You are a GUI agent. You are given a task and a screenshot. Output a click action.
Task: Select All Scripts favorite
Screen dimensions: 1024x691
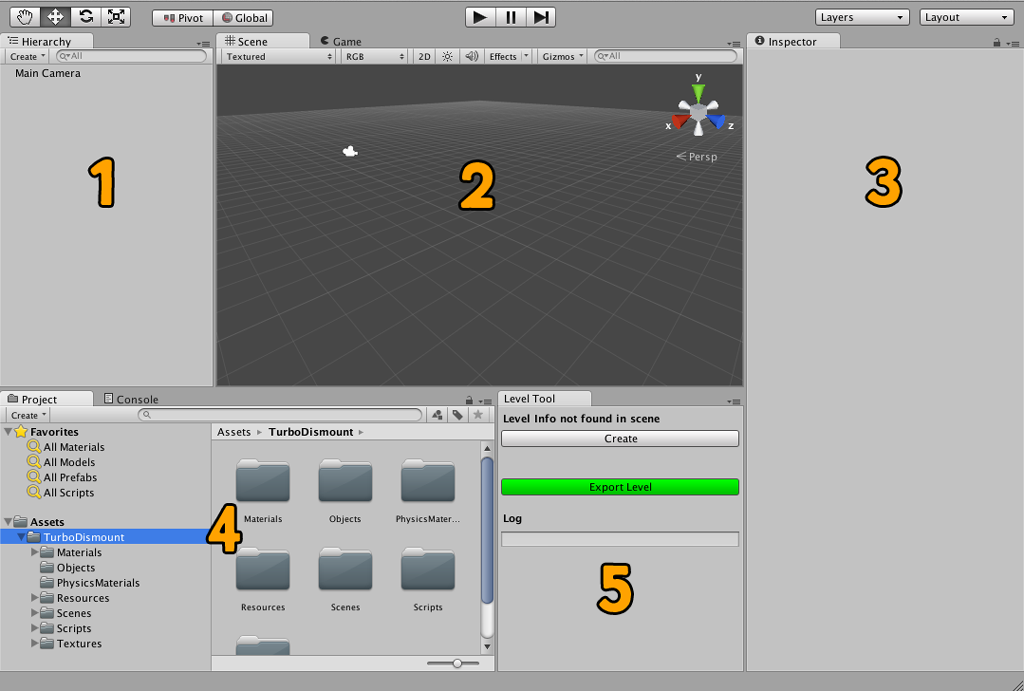coord(69,492)
